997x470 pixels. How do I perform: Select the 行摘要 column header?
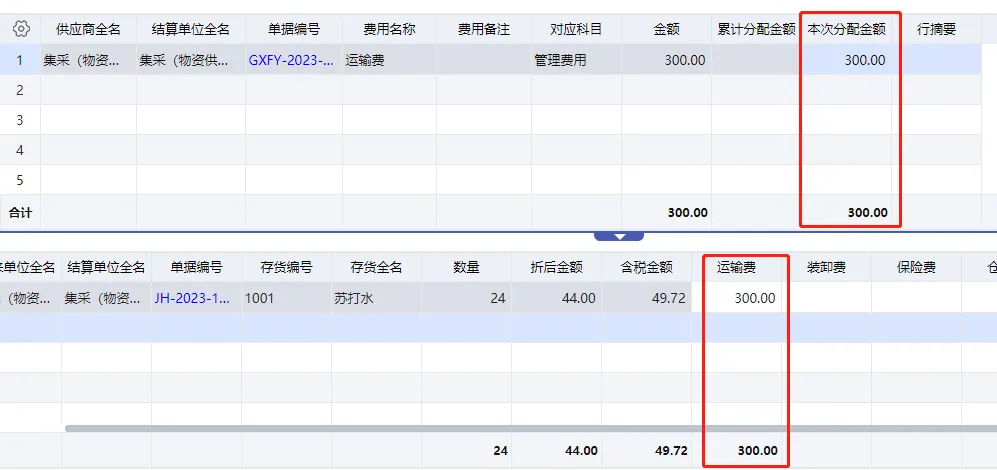point(937,29)
